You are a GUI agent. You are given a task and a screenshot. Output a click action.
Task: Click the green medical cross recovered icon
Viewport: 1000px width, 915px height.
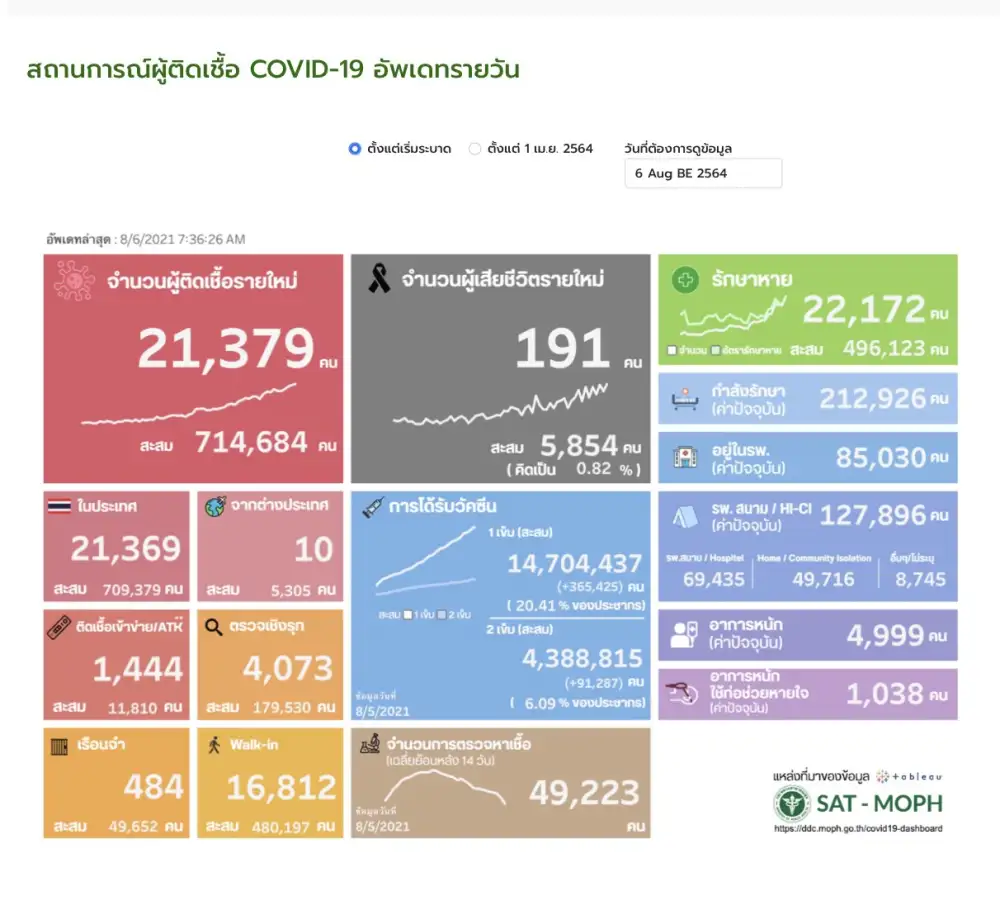click(x=686, y=281)
